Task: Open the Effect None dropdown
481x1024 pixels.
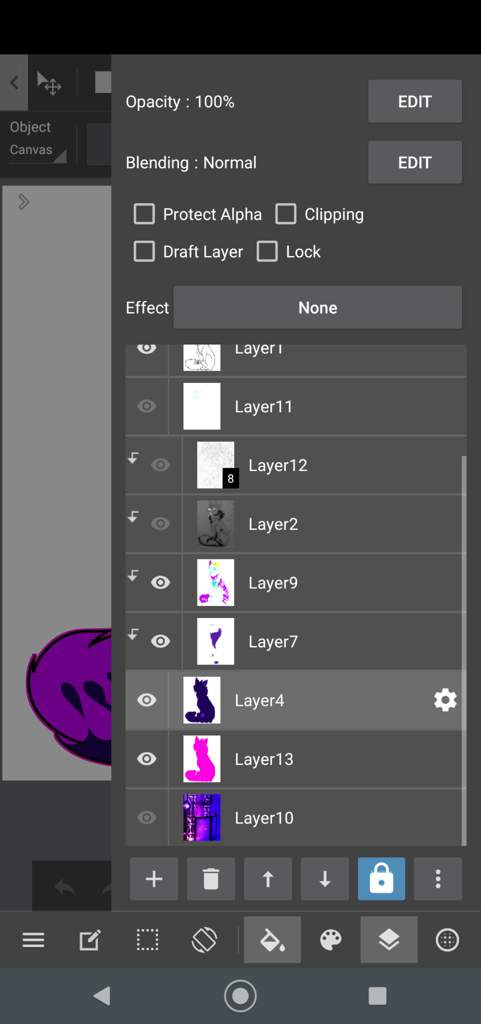Action: click(x=318, y=308)
